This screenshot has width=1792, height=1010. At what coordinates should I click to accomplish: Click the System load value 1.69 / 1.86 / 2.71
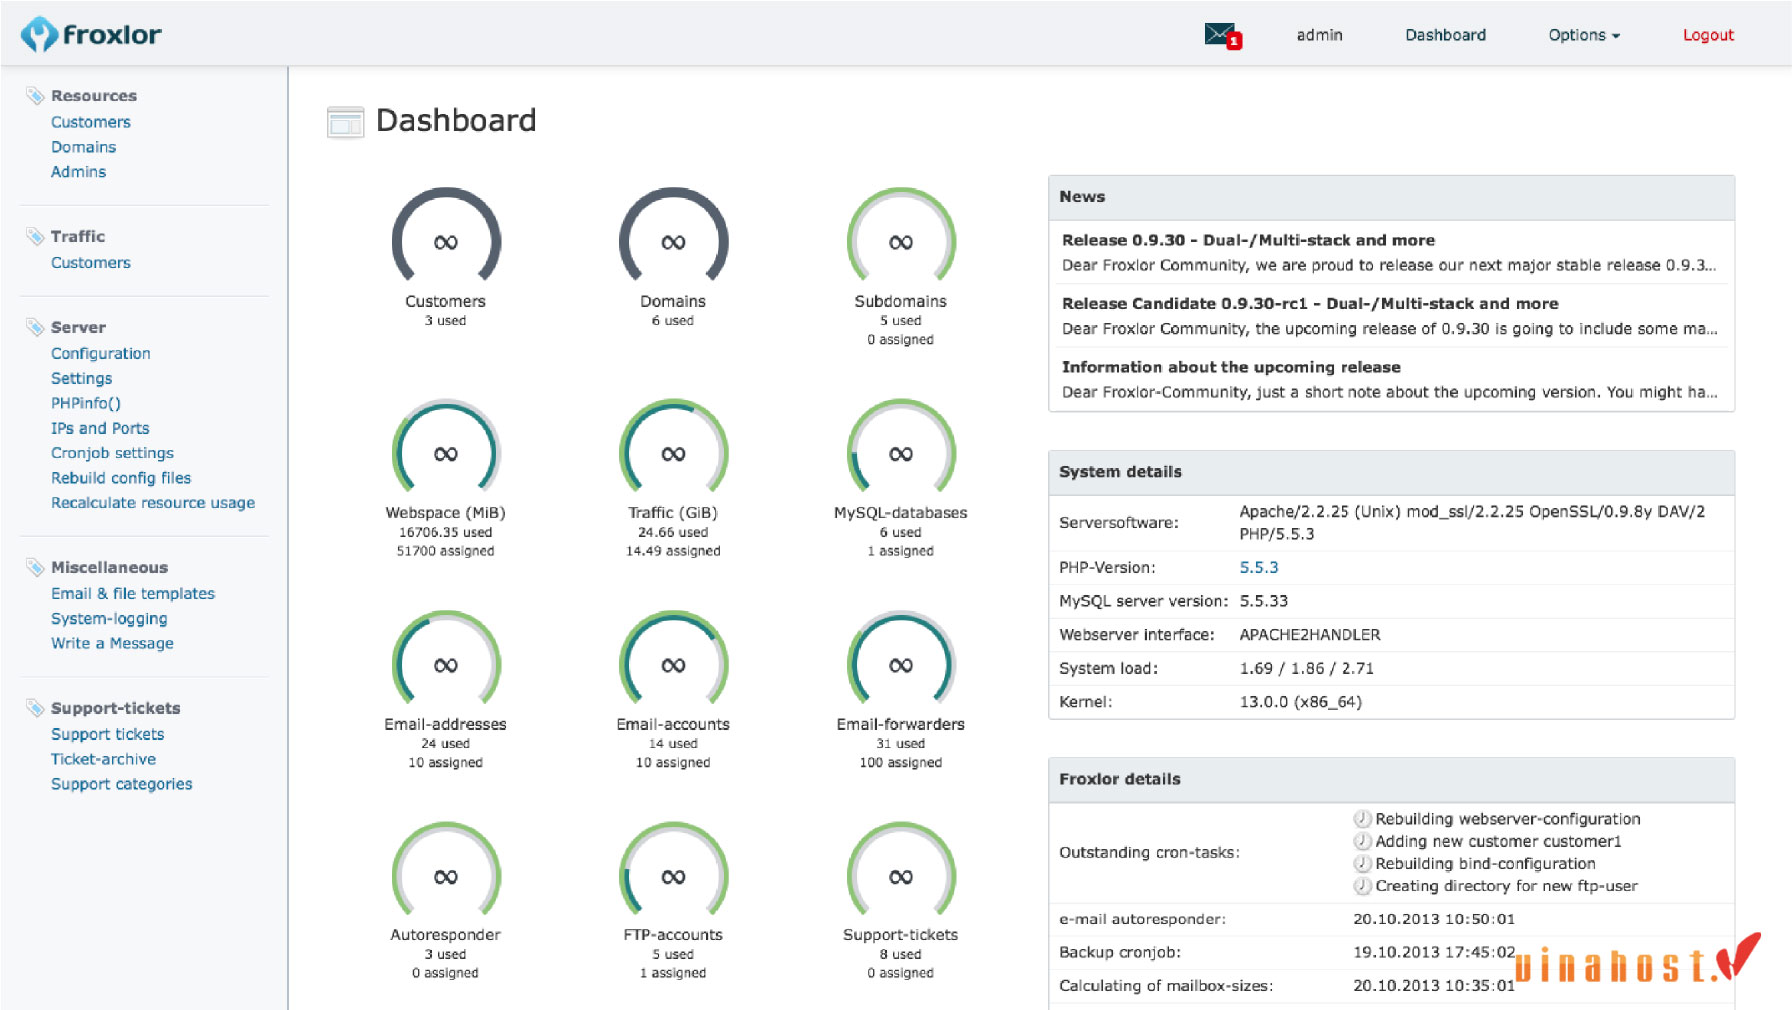(x=1307, y=669)
